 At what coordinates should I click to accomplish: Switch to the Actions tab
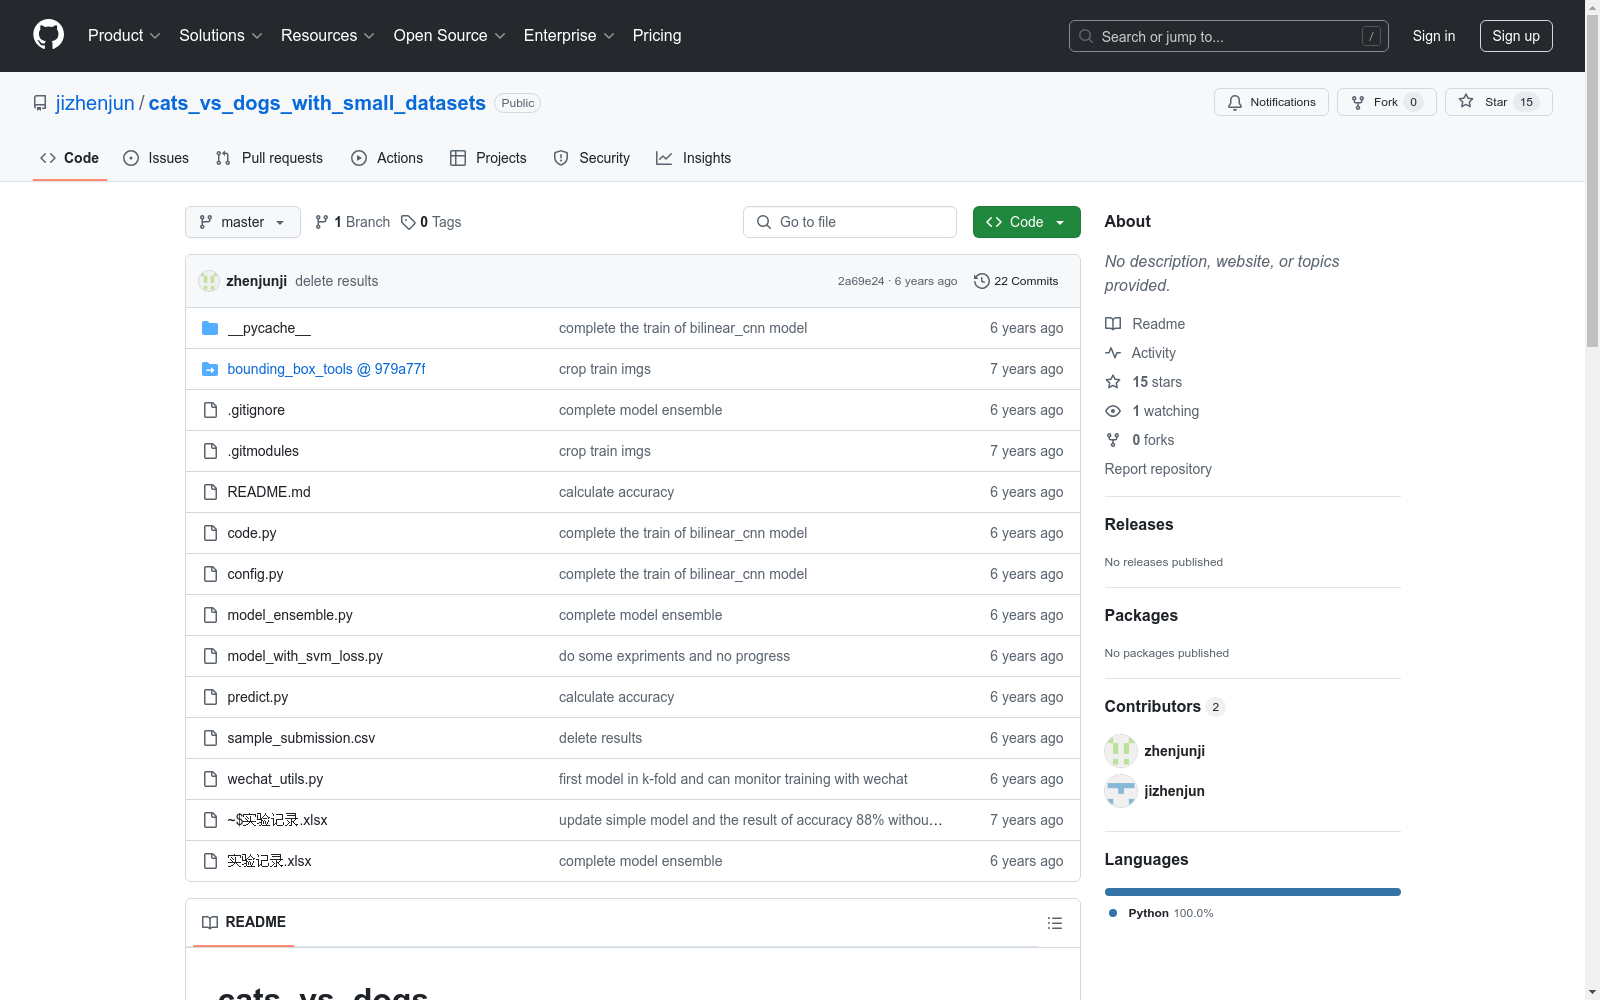(x=387, y=158)
